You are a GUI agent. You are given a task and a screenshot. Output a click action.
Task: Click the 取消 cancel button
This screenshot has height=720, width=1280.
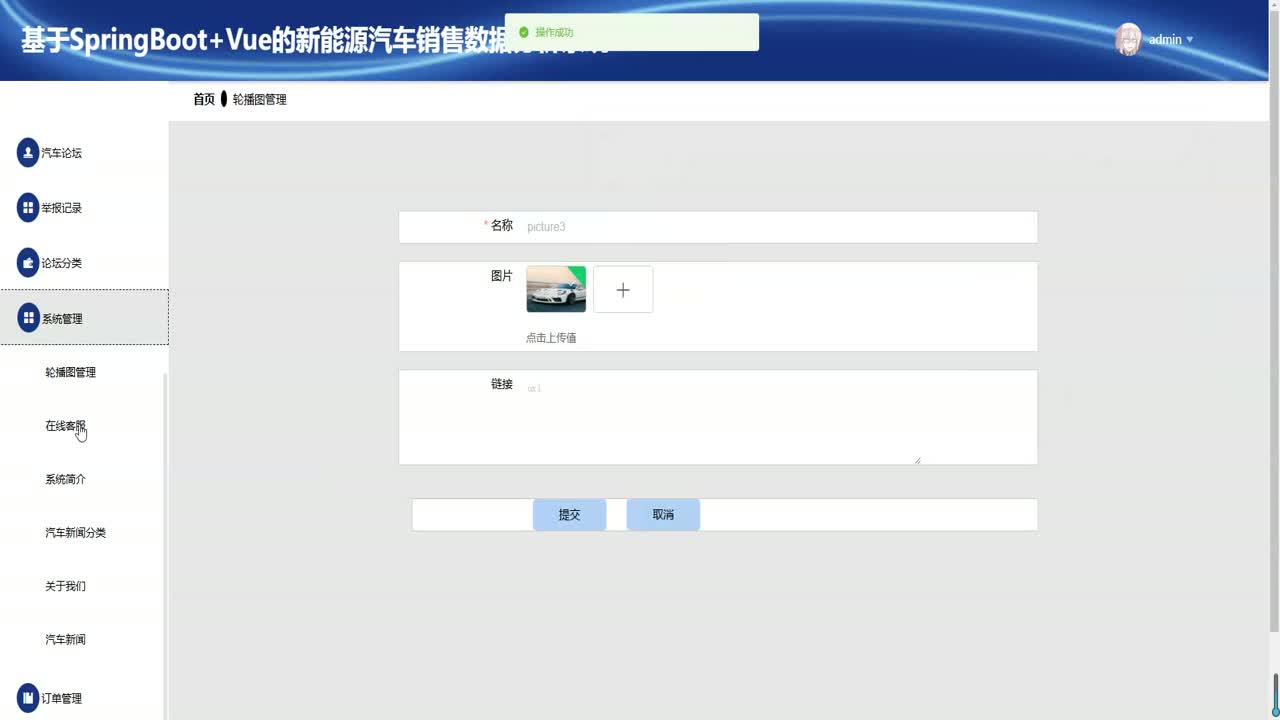click(x=663, y=515)
